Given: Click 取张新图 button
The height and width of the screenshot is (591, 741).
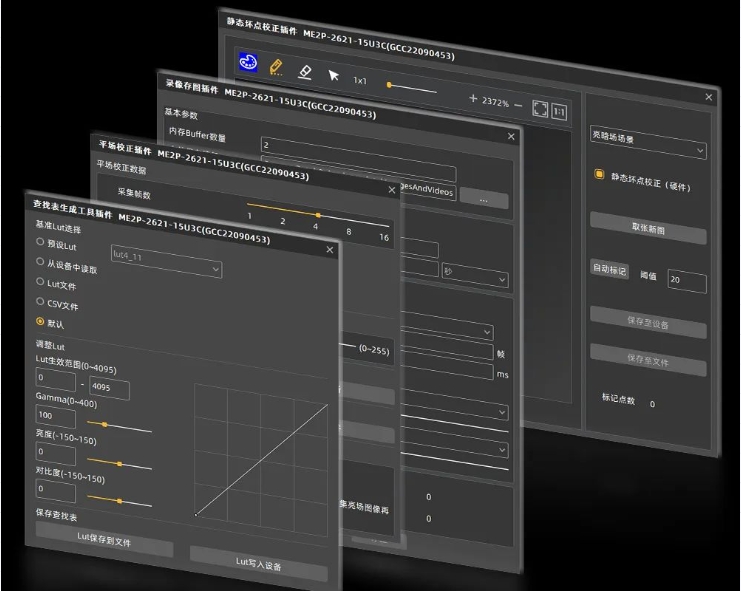Looking at the screenshot, I should coord(648,228).
